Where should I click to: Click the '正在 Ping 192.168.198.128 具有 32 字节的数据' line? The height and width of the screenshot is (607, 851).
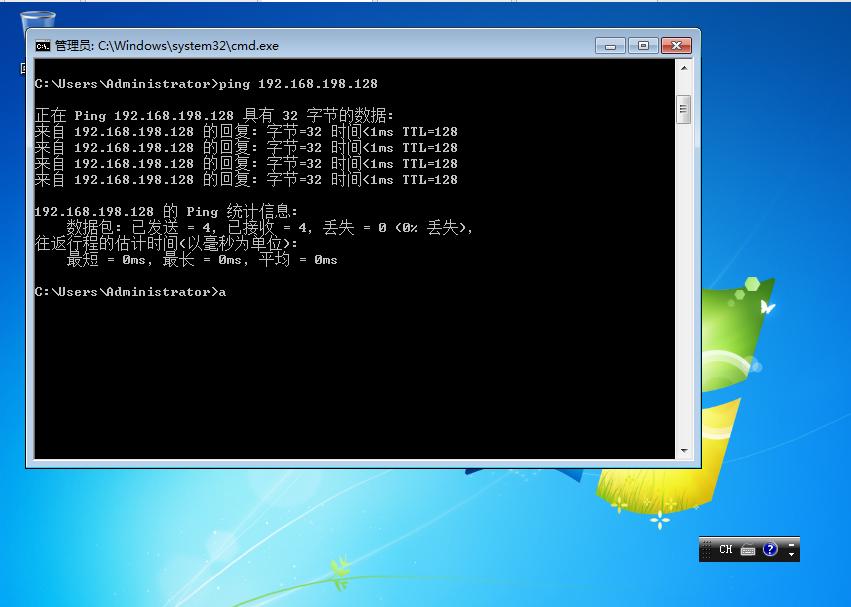[x=214, y=115]
